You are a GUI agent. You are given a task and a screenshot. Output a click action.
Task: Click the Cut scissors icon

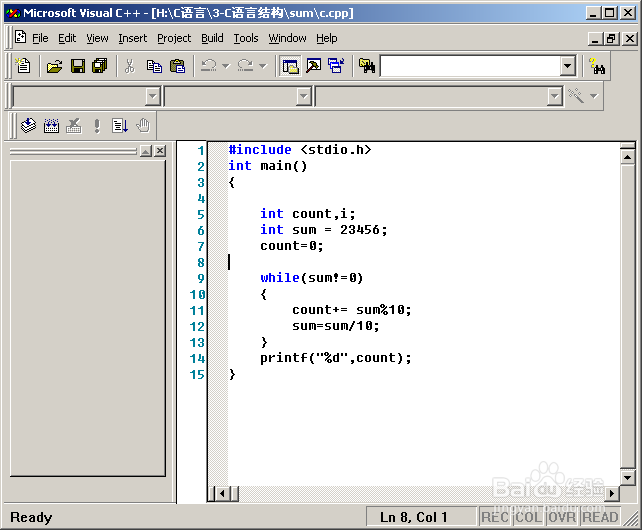point(130,66)
